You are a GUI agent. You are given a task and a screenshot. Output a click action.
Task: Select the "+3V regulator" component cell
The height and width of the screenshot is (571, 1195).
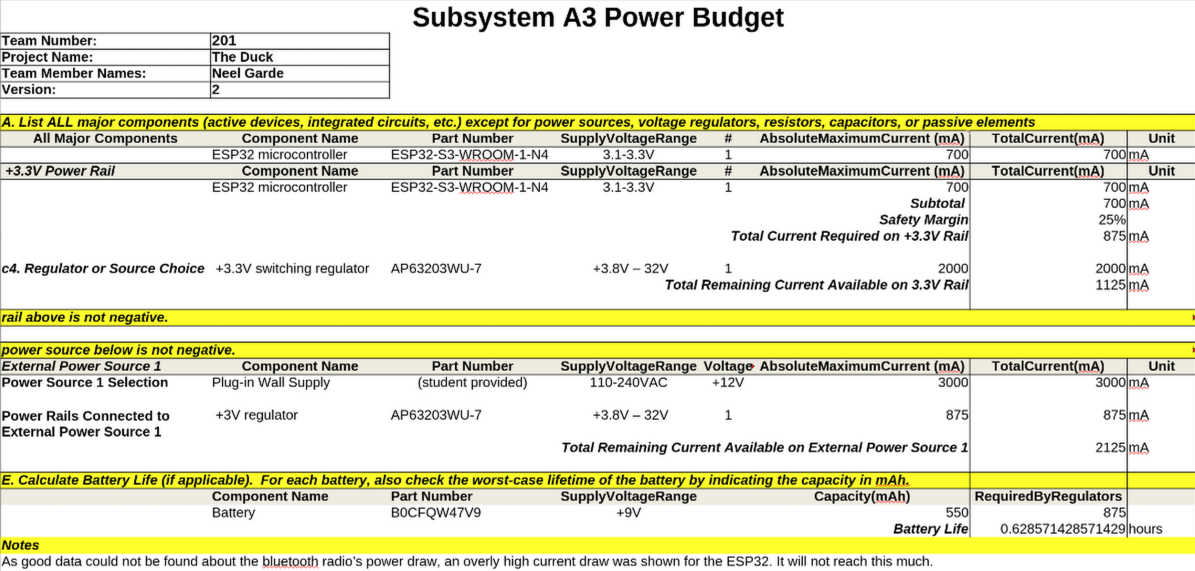coord(256,415)
